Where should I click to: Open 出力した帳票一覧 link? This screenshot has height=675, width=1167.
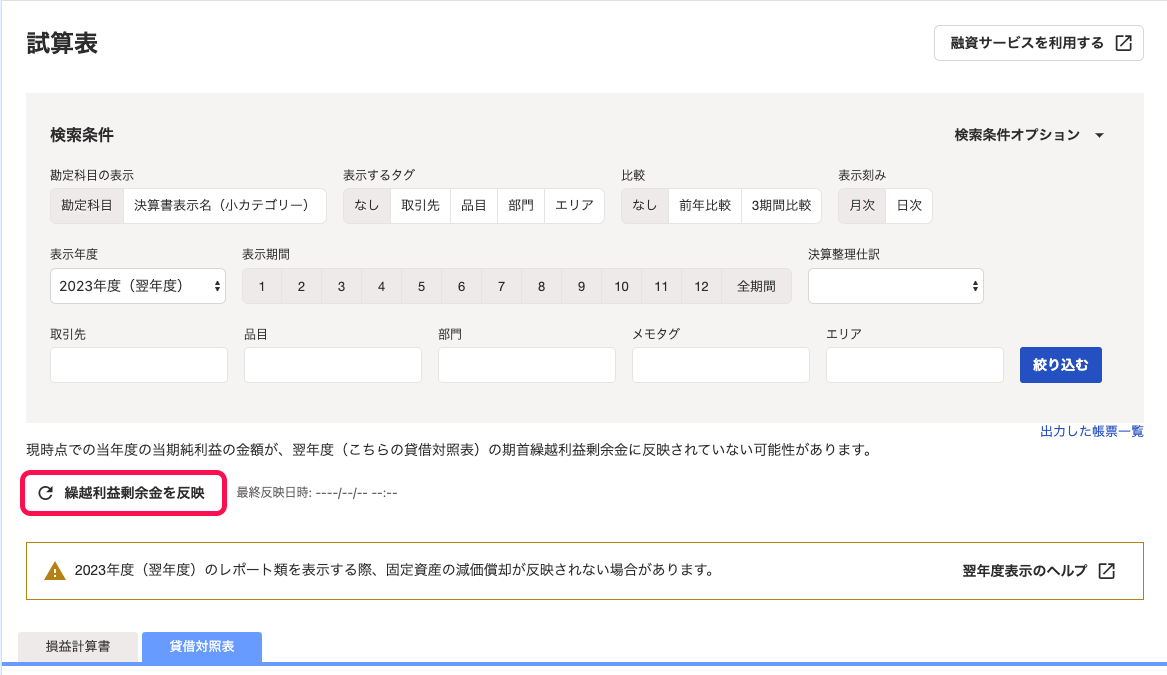click(x=1092, y=431)
